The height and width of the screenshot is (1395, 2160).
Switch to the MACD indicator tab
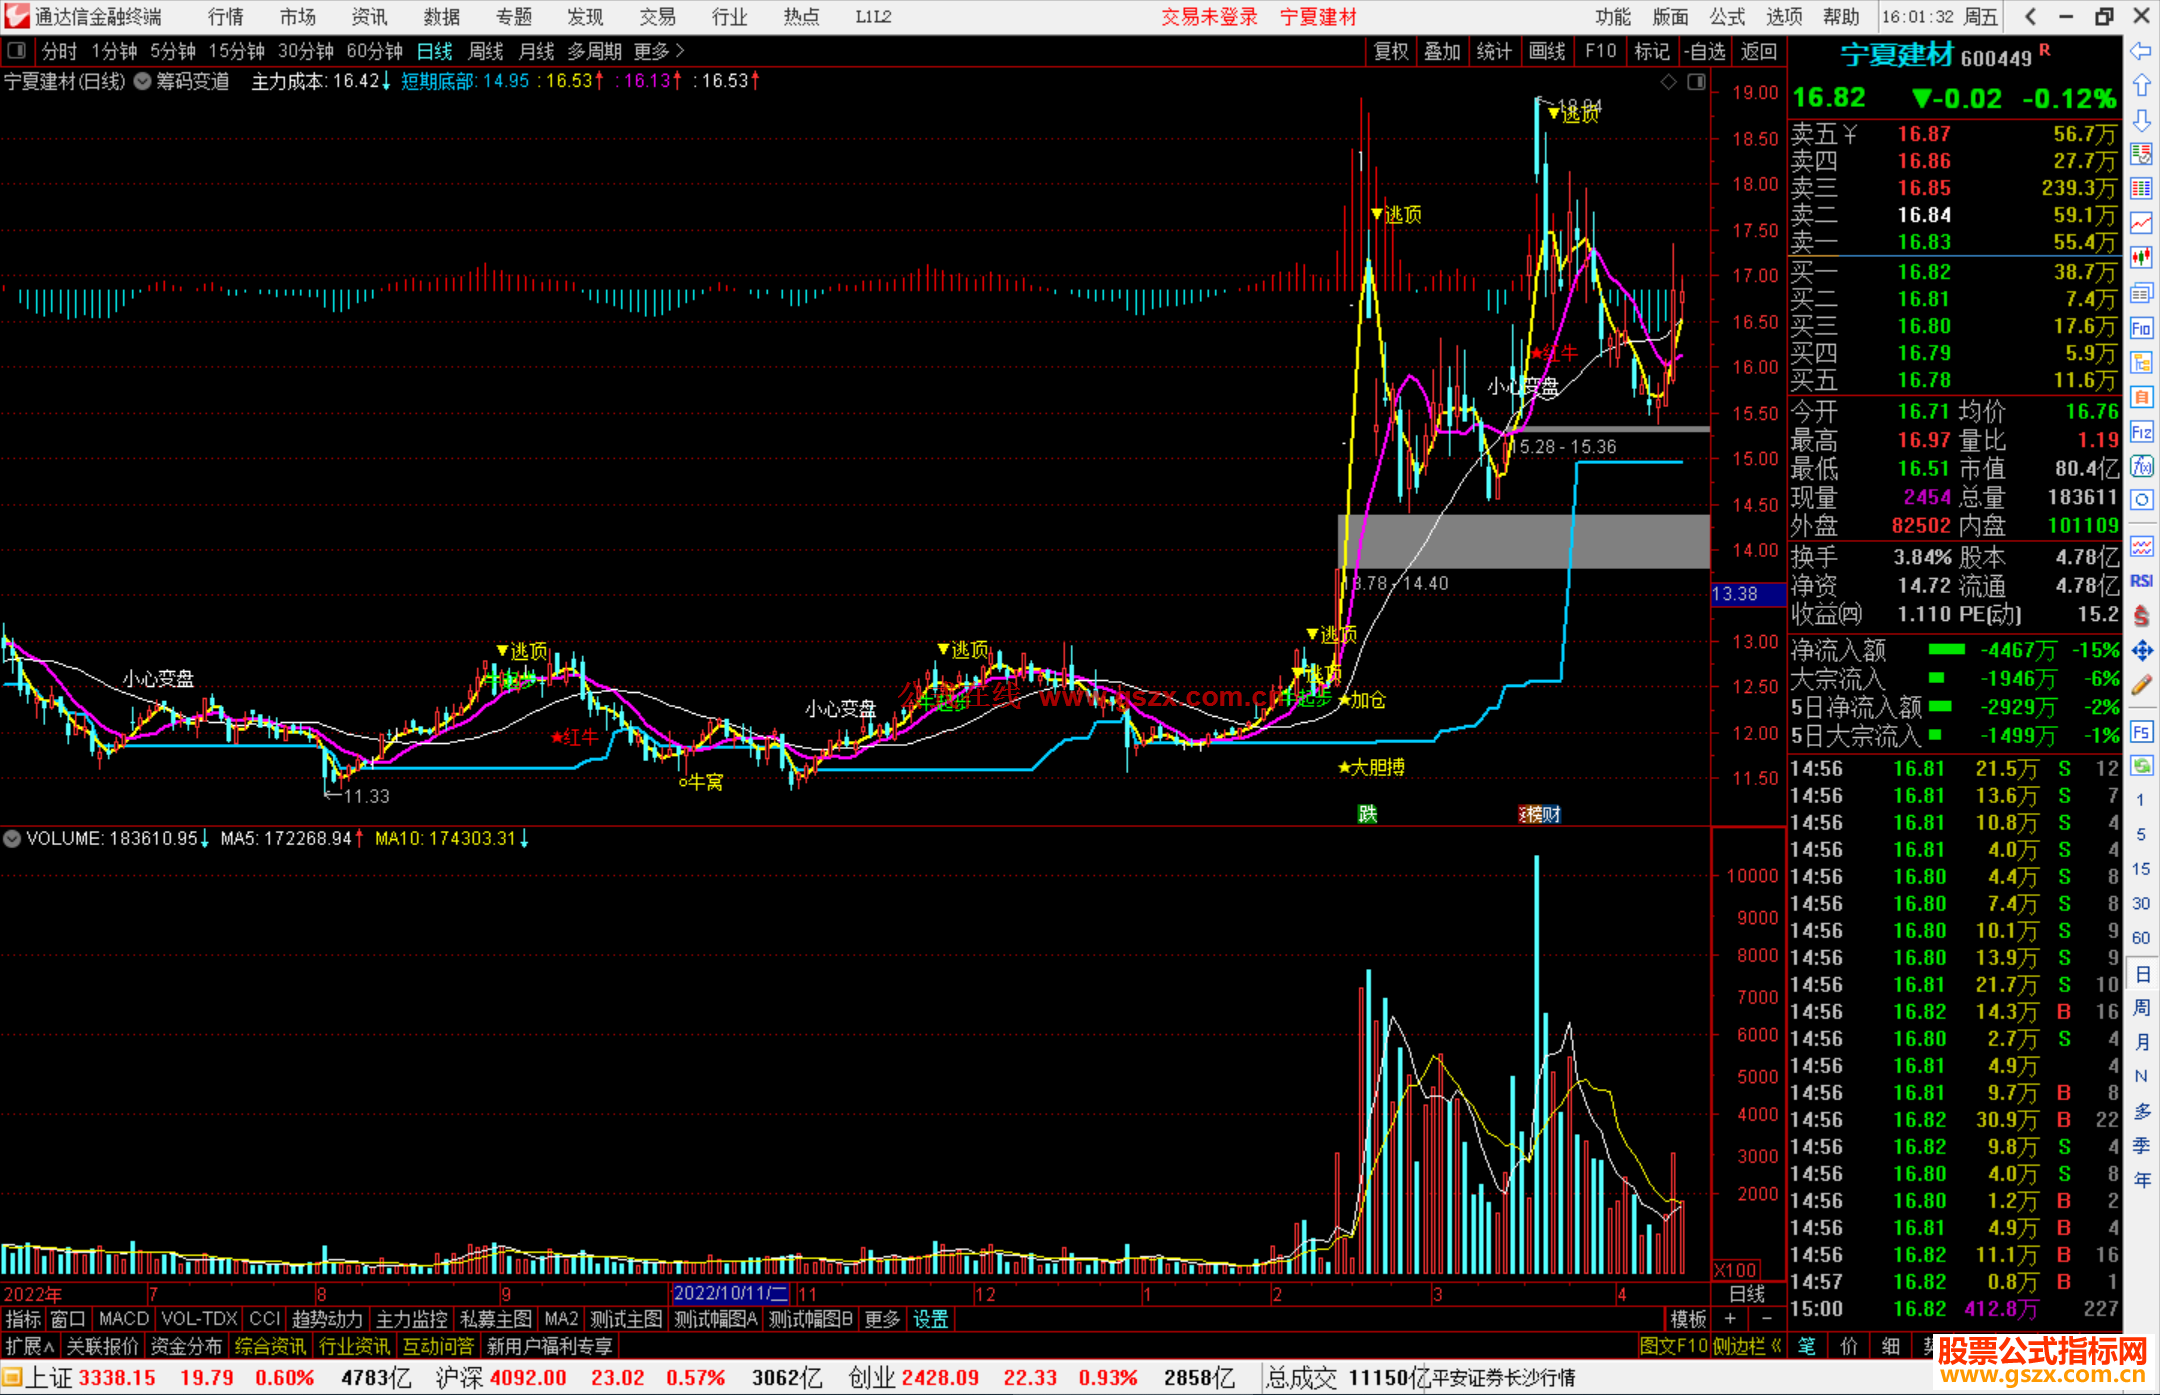point(124,1319)
